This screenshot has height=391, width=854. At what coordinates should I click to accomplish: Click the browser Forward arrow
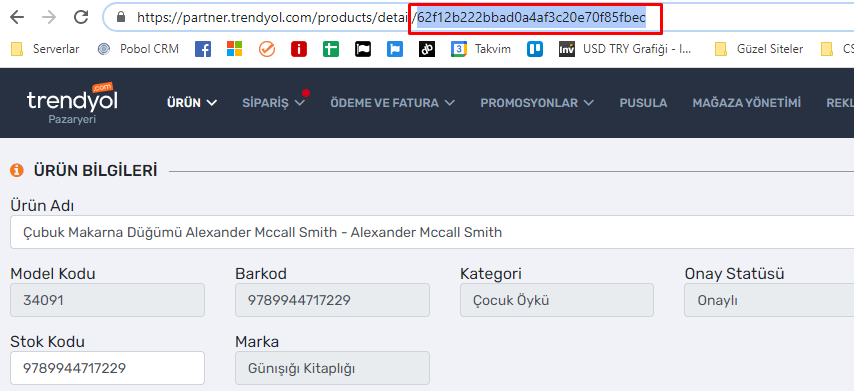click(49, 17)
